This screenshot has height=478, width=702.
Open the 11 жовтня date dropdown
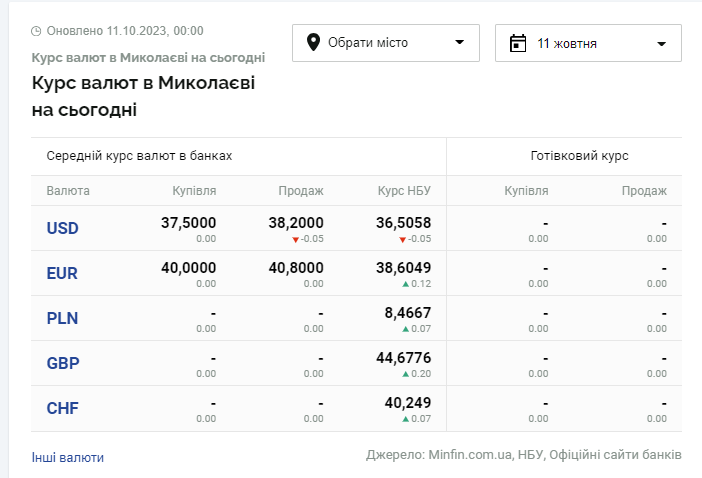click(x=588, y=43)
